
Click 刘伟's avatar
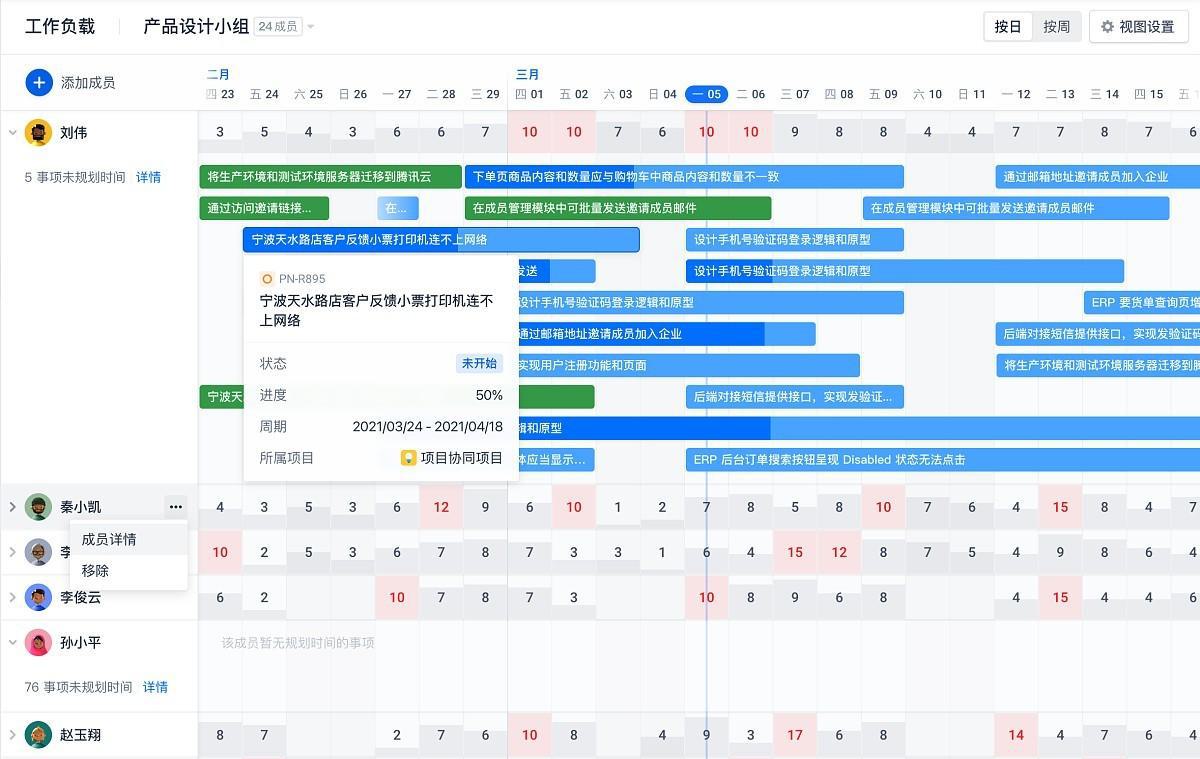pos(39,132)
